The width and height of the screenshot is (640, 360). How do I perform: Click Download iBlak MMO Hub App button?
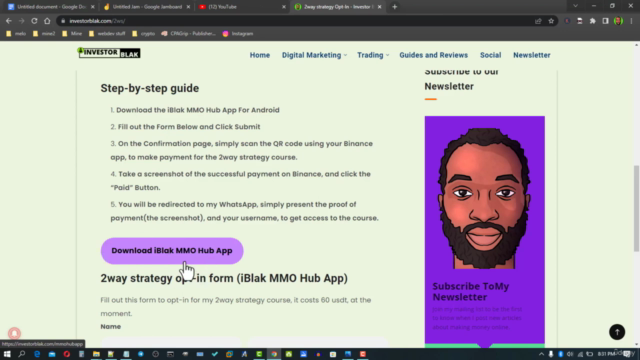tap(172, 251)
